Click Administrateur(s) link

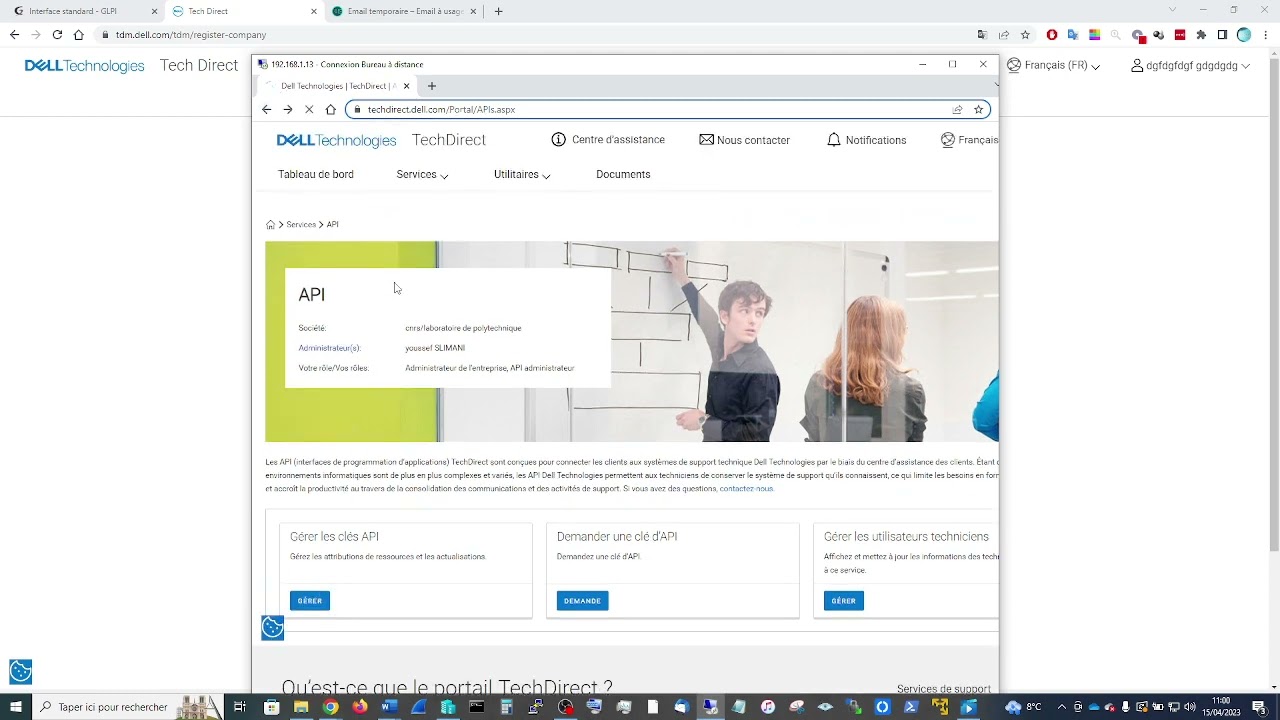pyautogui.click(x=329, y=348)
